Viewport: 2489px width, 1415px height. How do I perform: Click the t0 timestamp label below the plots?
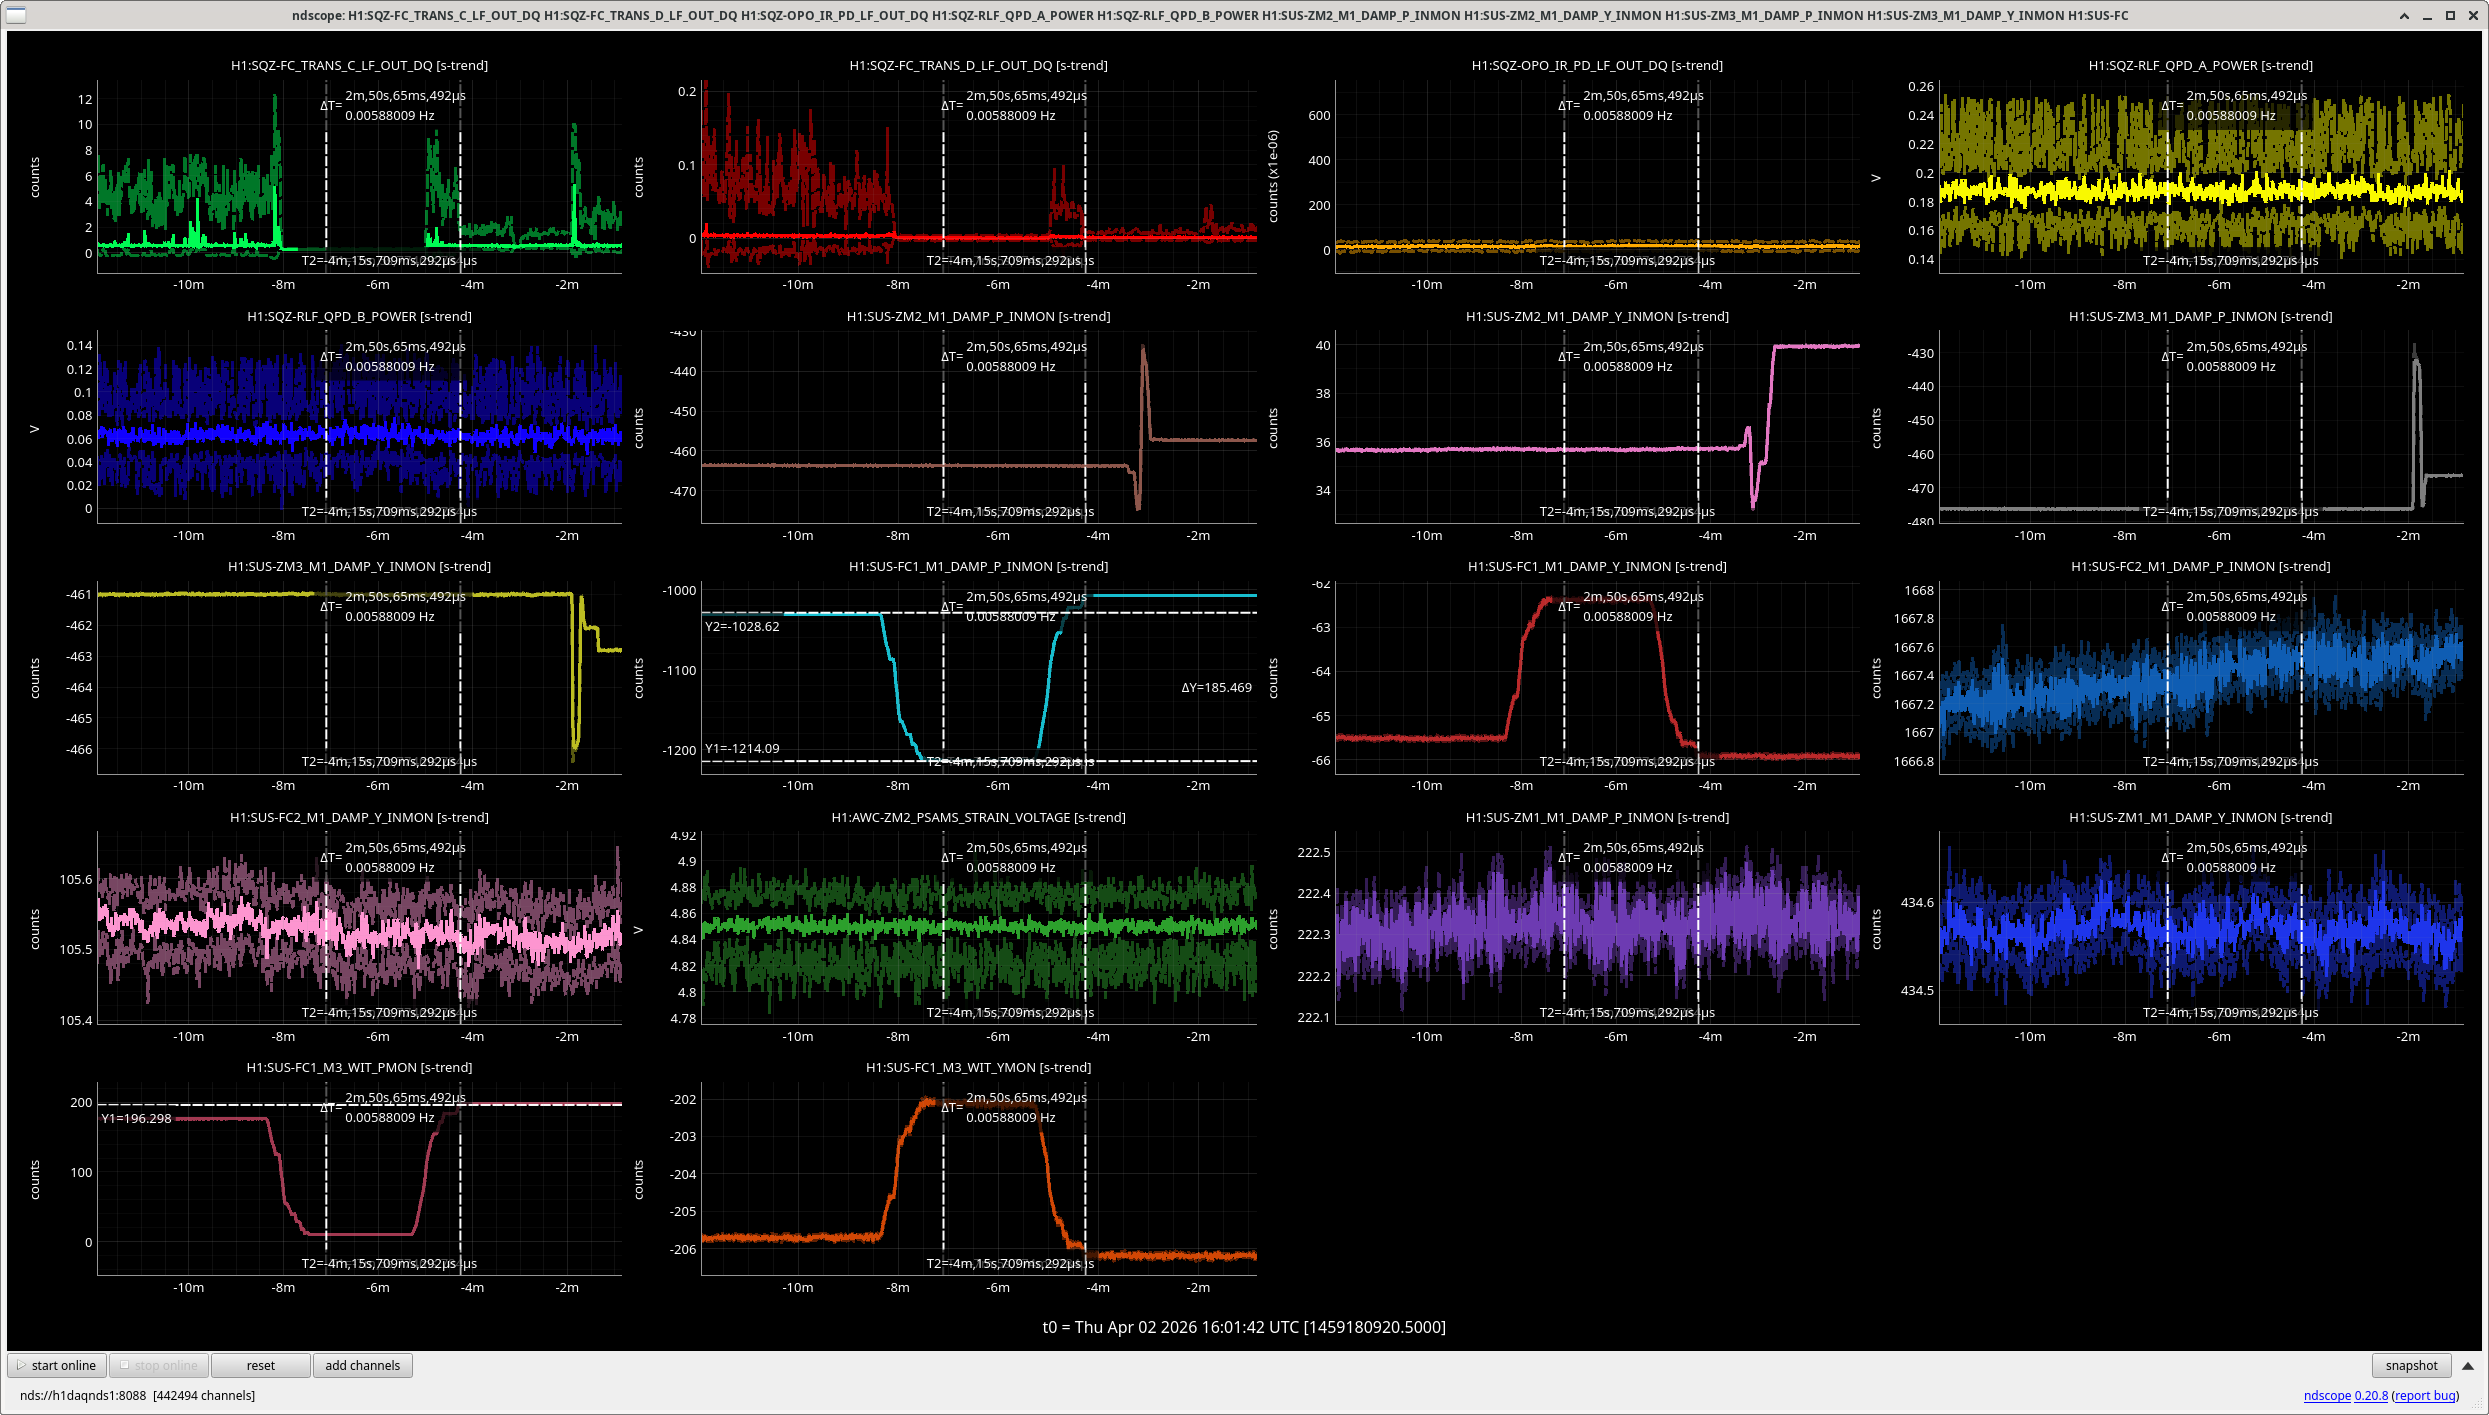click(1244, 1327)
